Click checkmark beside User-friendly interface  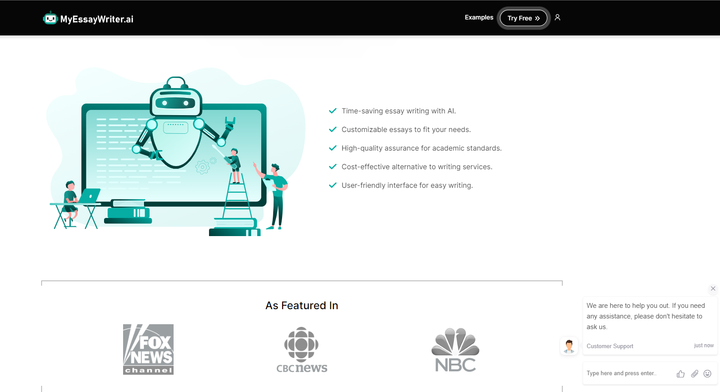pyautogui.click(x=333, y=185)
